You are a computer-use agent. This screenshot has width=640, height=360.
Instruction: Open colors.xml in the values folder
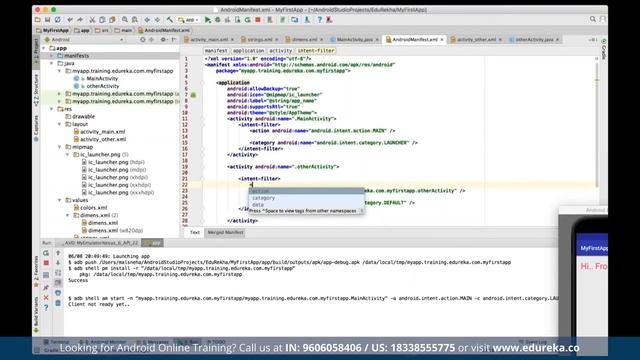click(x=93, y=208)
